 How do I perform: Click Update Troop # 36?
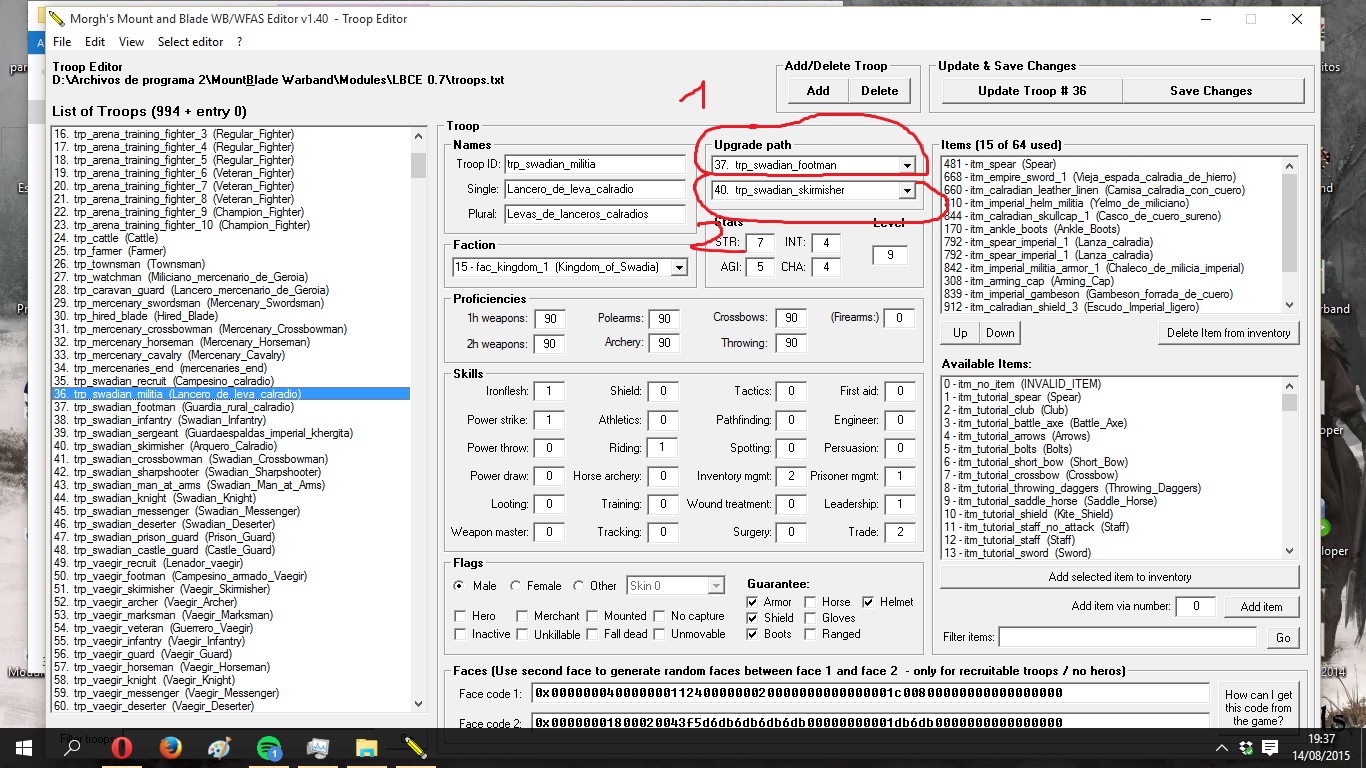point(1030,90)
